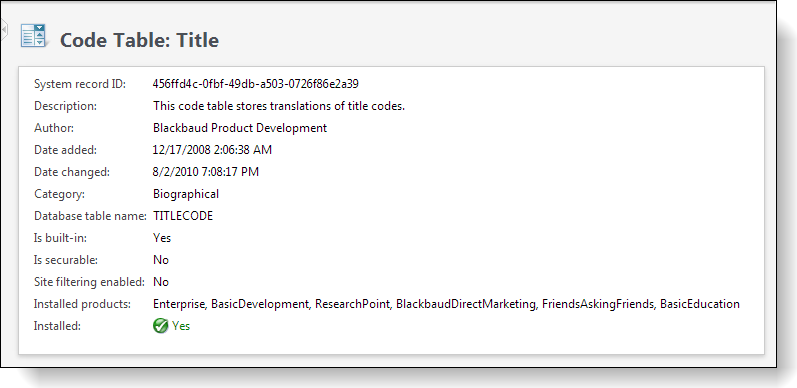Click the Date changed value 8/2/2010
This screenshot has width=797, height=388.
[x=205, y=172]
